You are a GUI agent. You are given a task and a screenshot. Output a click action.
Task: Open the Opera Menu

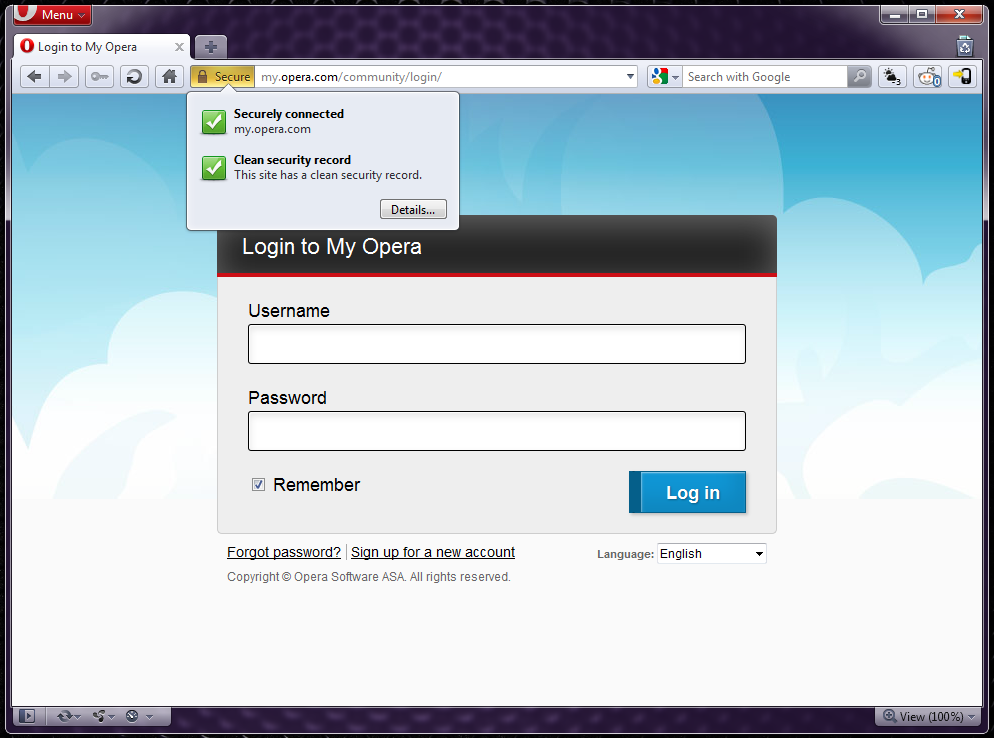pyautogui.click(x=53, y=15)
